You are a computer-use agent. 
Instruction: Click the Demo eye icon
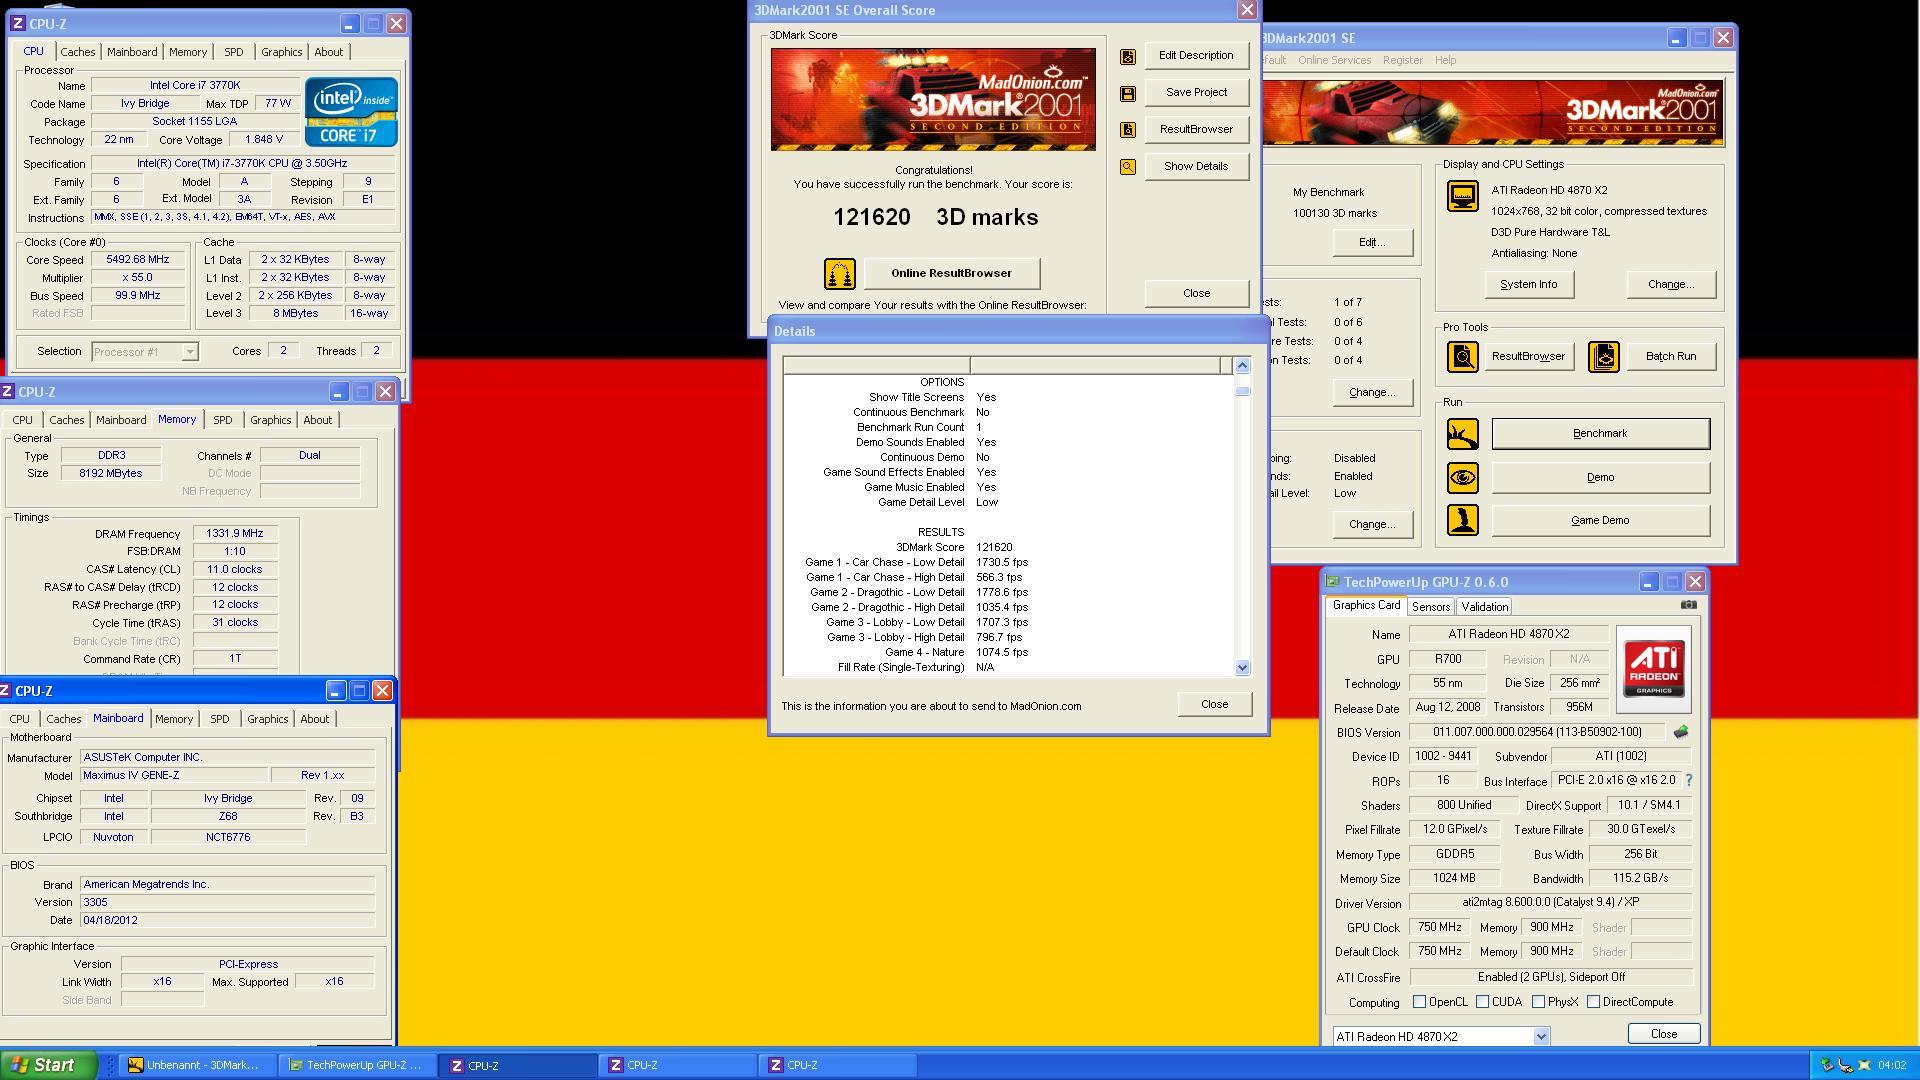coord(1463,477)
